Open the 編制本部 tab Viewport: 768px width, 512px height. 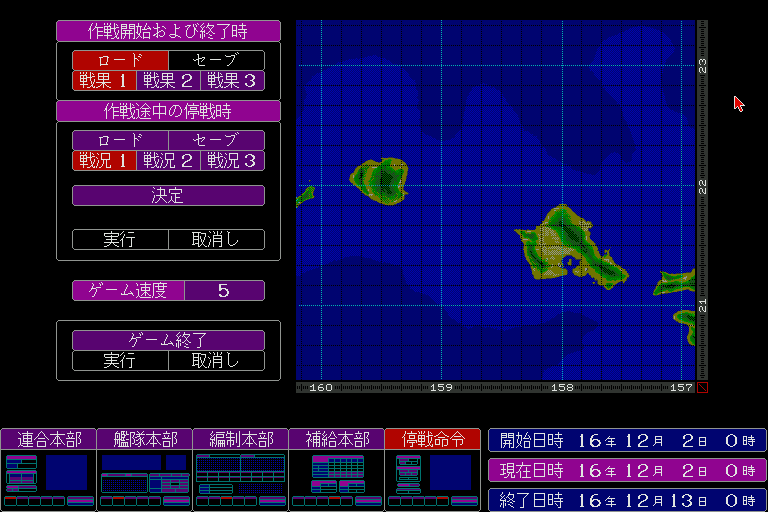pos(240,439)
